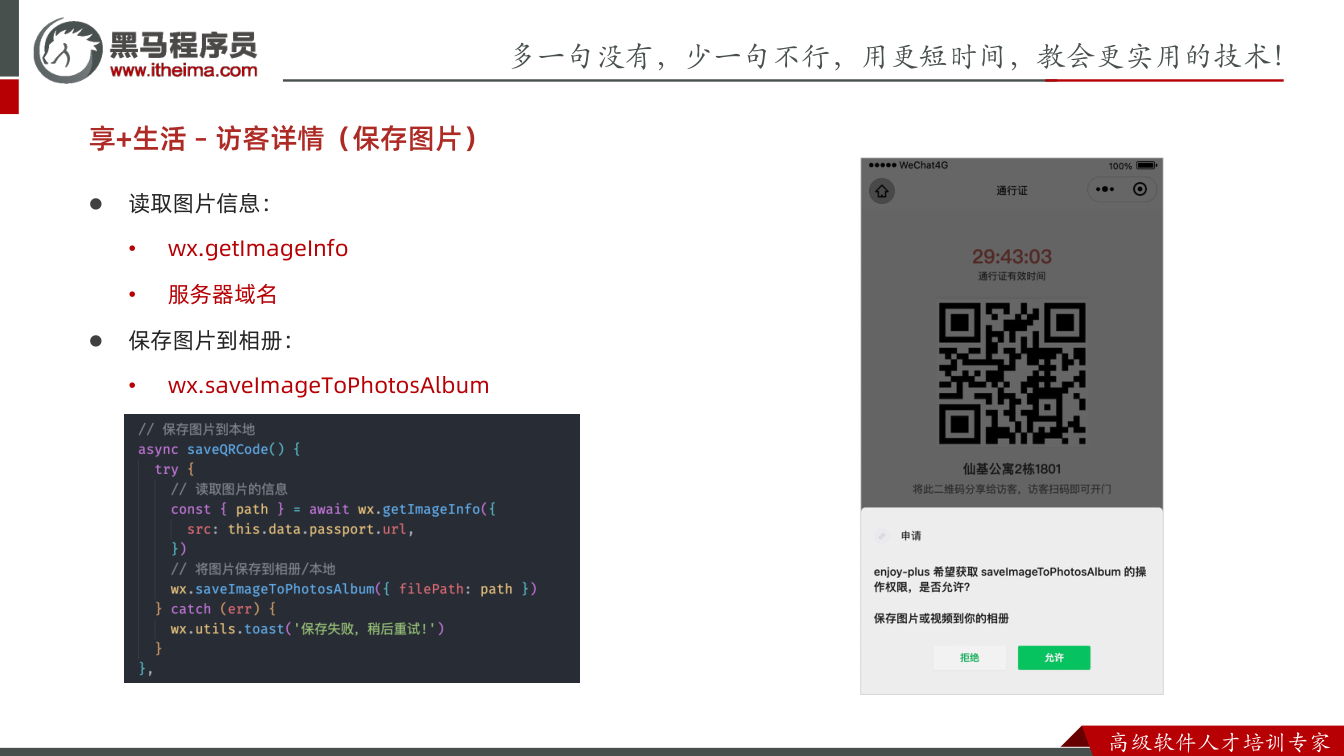This screenshot has width=1344, height=756.
Task: Click the src: this.data.passport.url code line
Action: 300,529
